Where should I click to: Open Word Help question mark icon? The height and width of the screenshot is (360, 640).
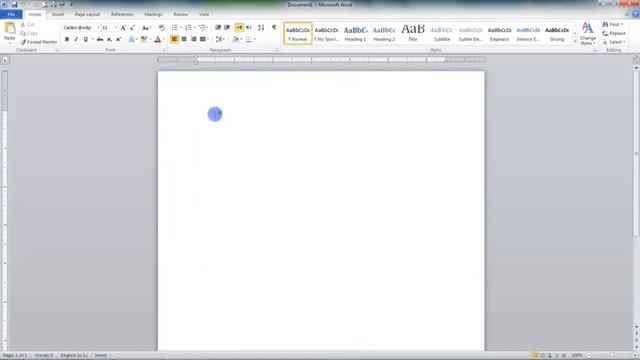636,14
